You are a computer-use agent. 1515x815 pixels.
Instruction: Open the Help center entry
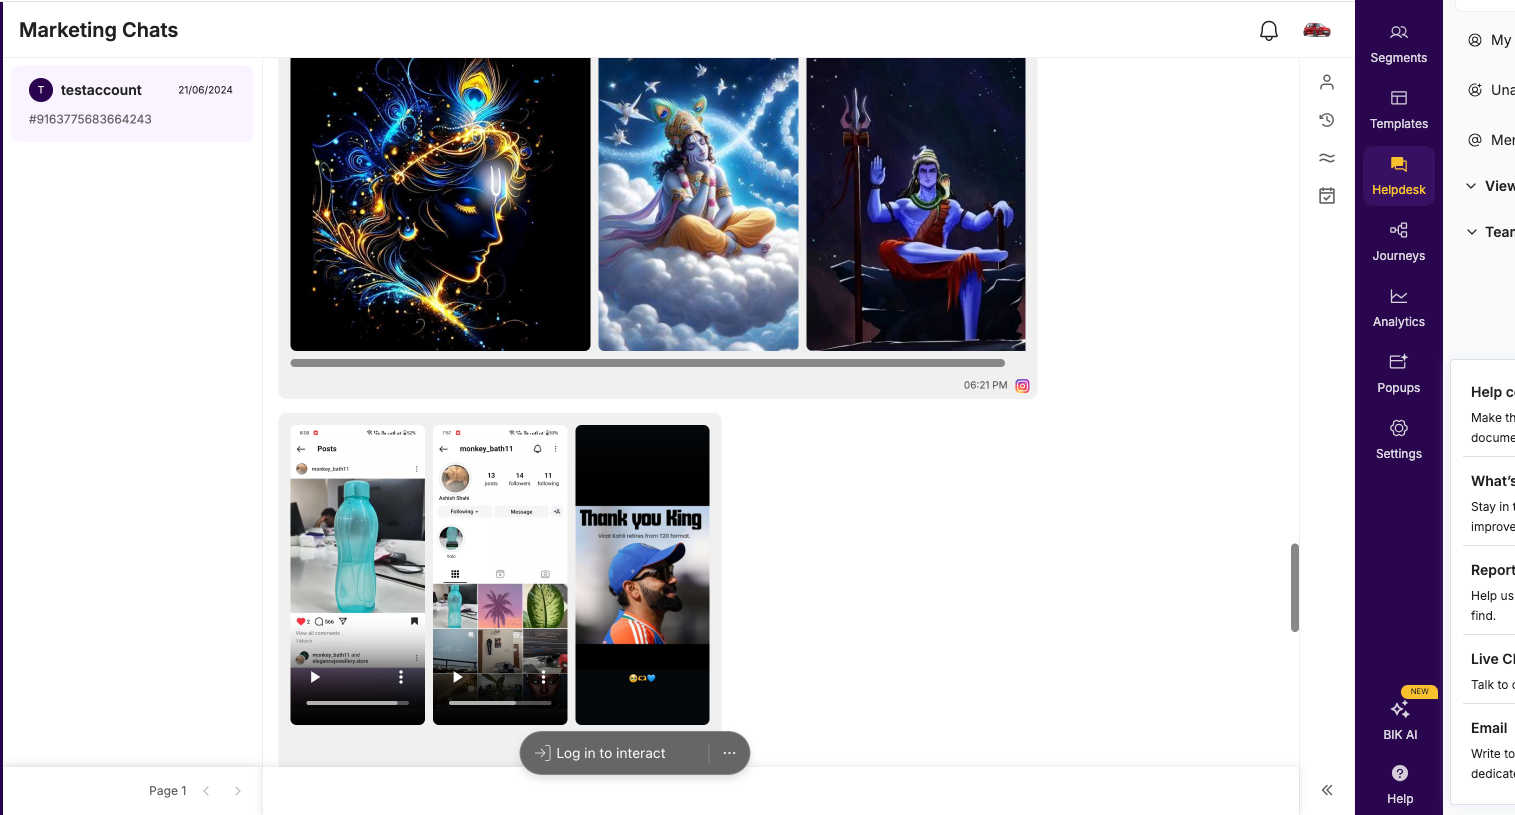[x=1490, y=414]
